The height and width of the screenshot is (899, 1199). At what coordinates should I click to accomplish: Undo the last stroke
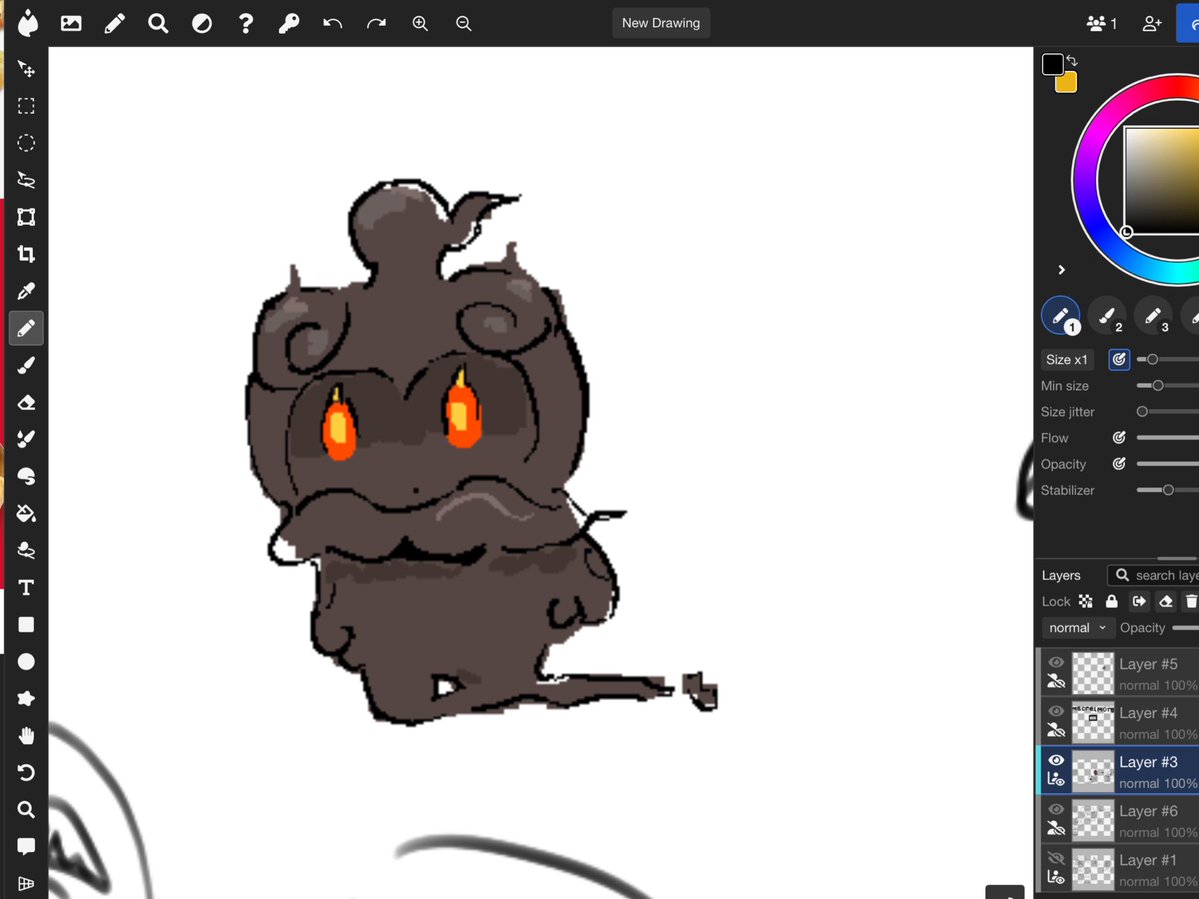coord(333,23)
